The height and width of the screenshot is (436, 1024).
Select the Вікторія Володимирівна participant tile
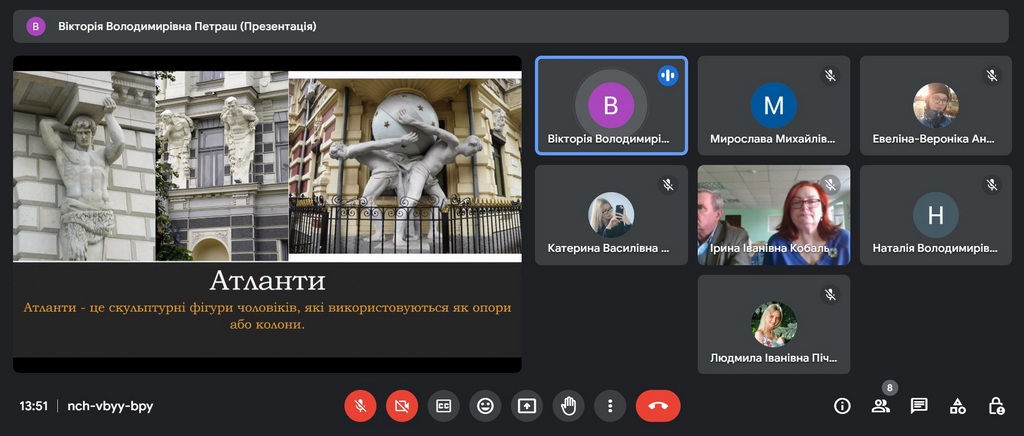coord(611,105)
